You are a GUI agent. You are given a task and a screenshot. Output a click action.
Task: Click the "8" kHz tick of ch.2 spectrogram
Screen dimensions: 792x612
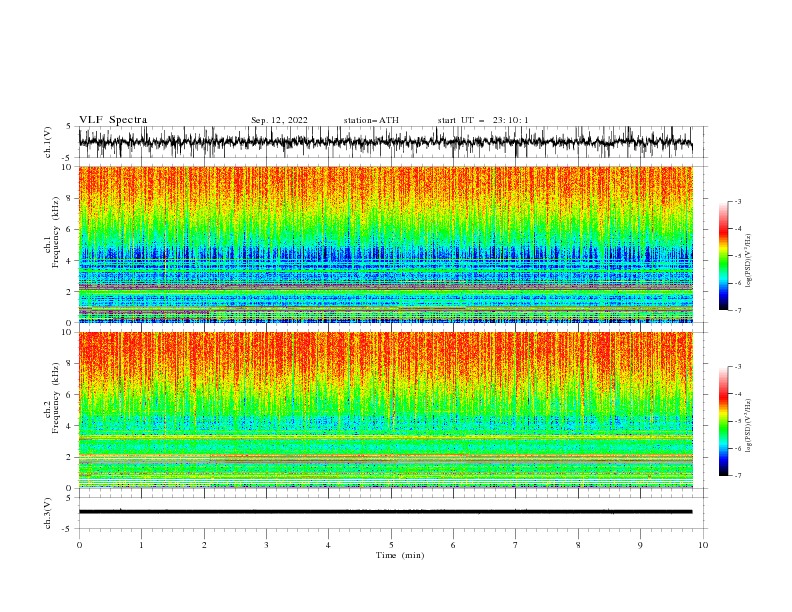[71, 364]
